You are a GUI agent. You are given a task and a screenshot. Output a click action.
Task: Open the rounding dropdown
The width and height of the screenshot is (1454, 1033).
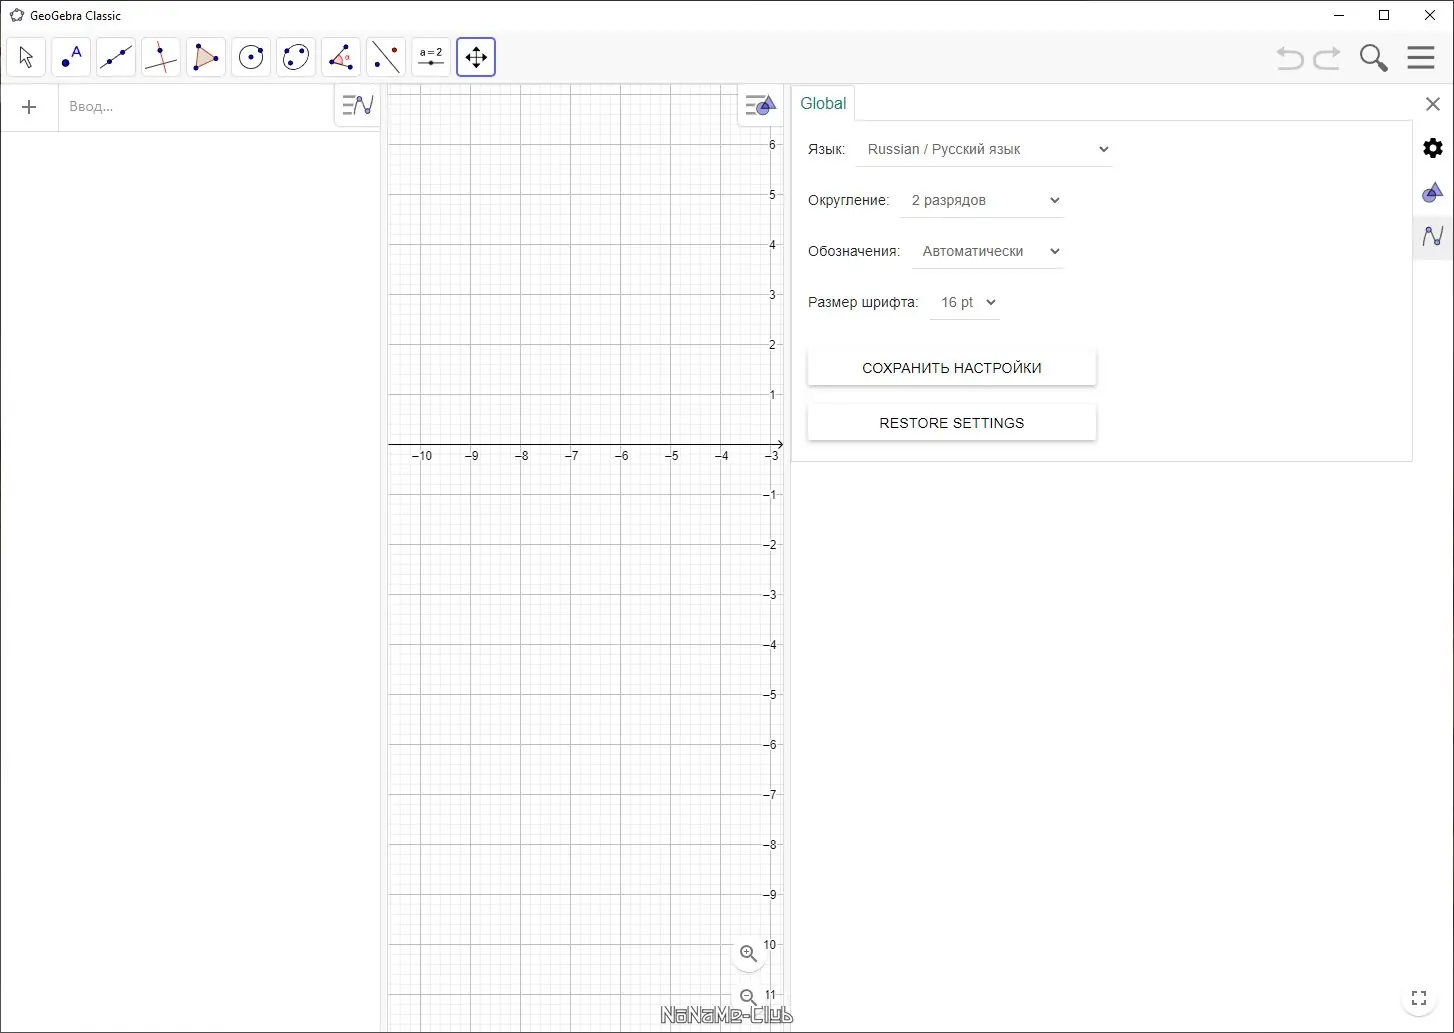[x=982, y=200]
